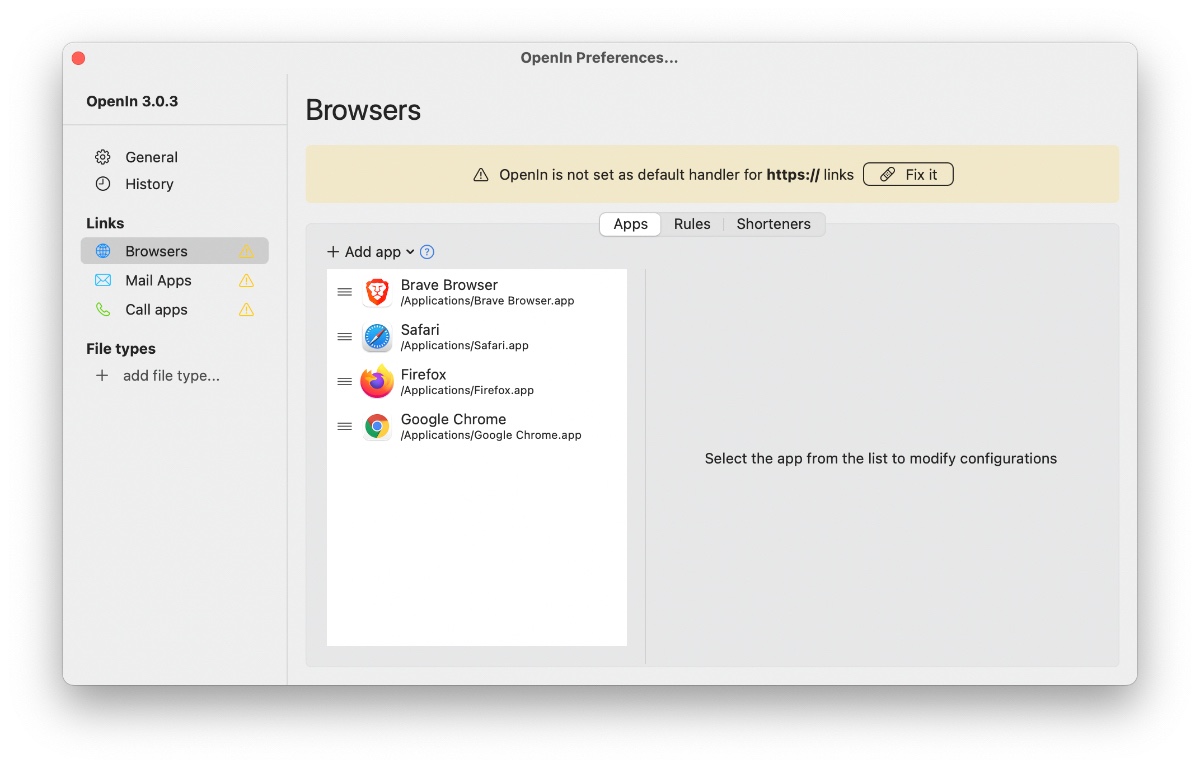Click the Google Chrome reorder handle
The image size is (1200, 768).
pos(345,427)
